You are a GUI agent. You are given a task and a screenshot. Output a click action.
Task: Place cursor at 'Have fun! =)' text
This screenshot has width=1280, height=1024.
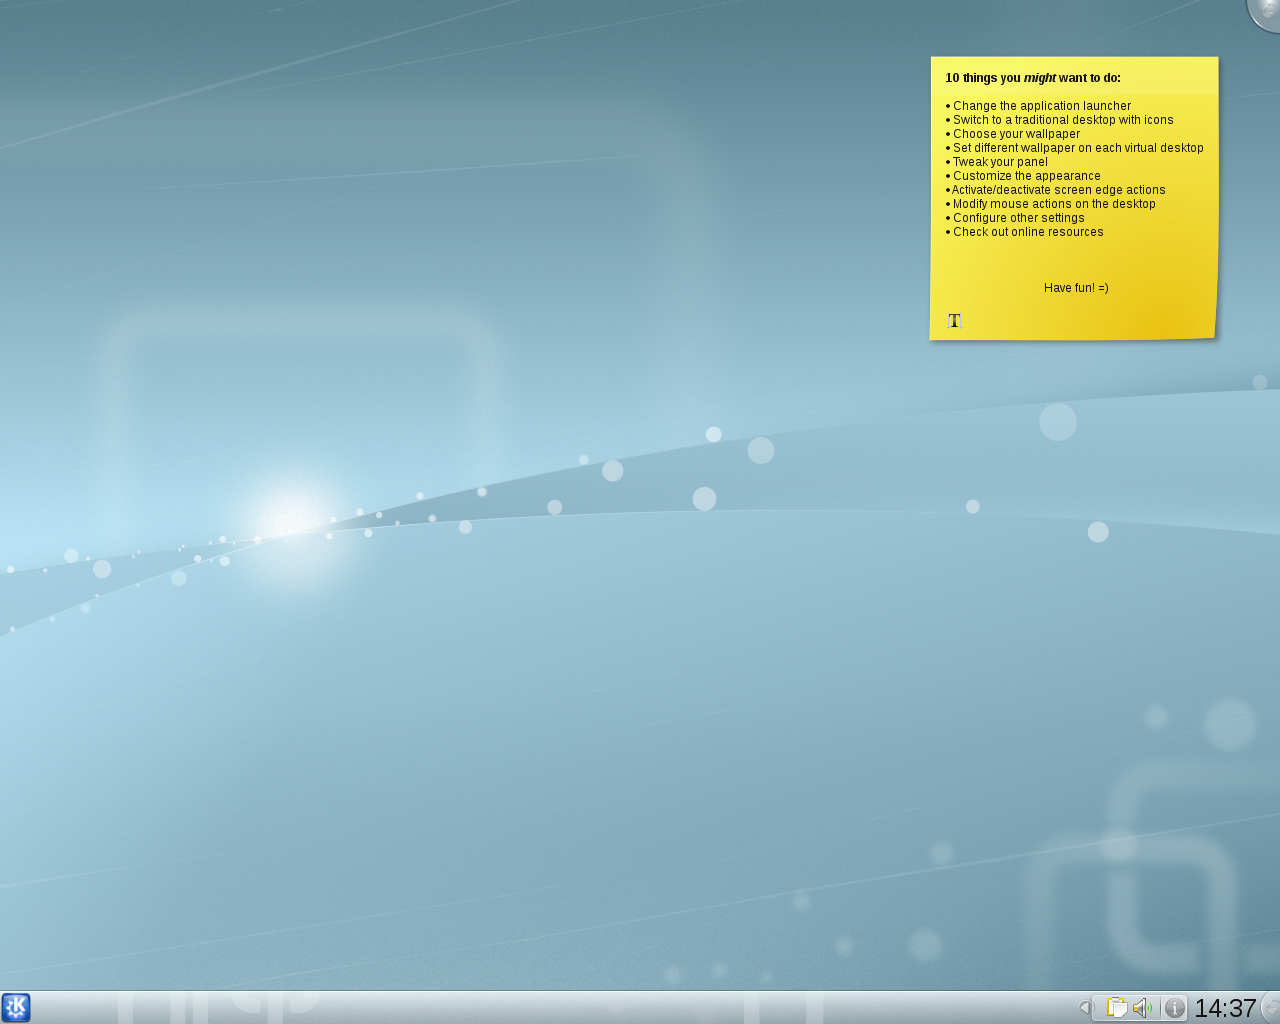click(1076, 288)
